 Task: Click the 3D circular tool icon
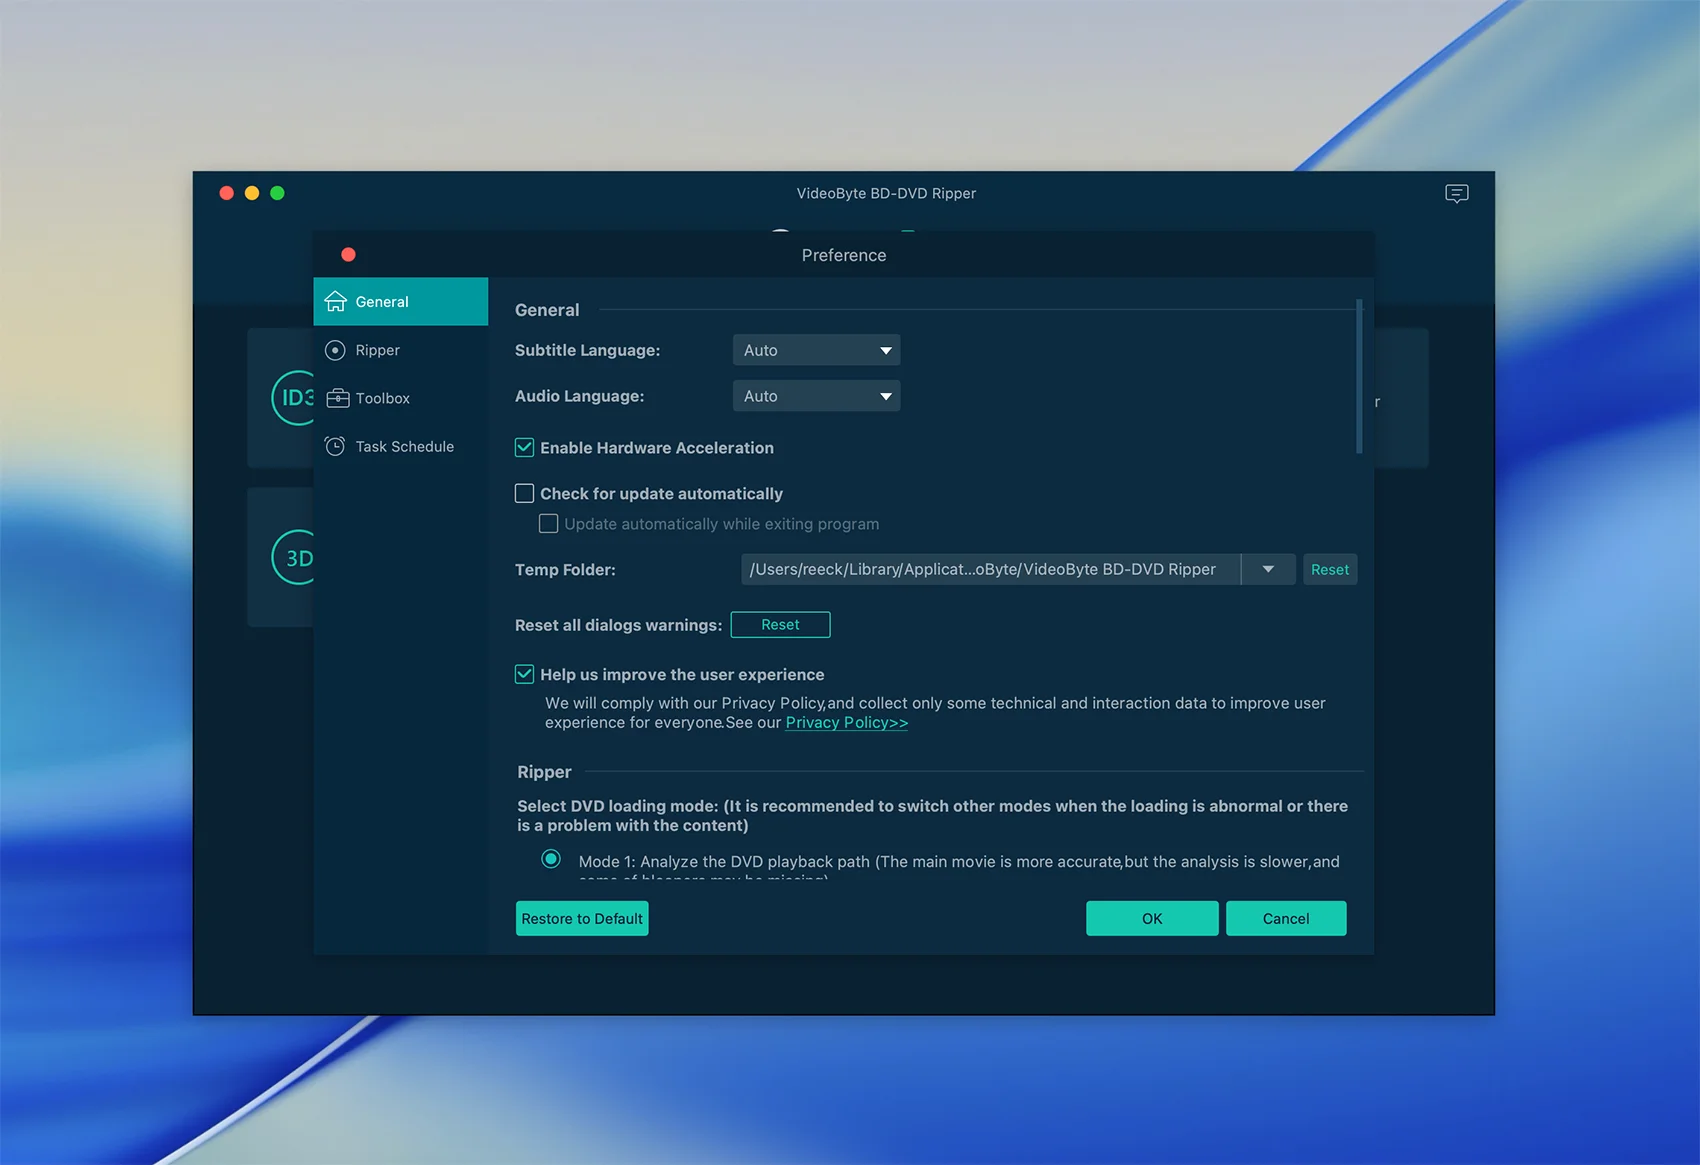coord(292,558)
